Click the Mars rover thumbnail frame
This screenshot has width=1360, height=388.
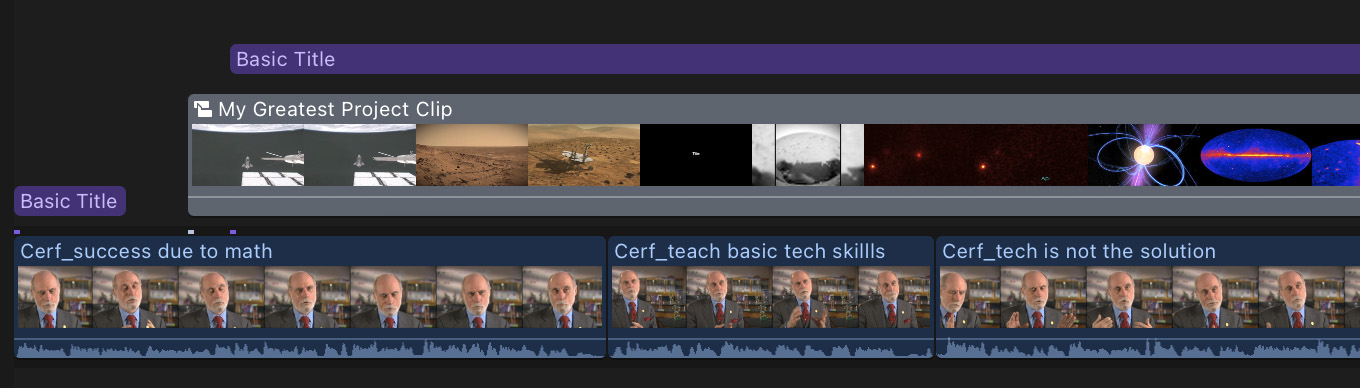[x=584, y=155]
